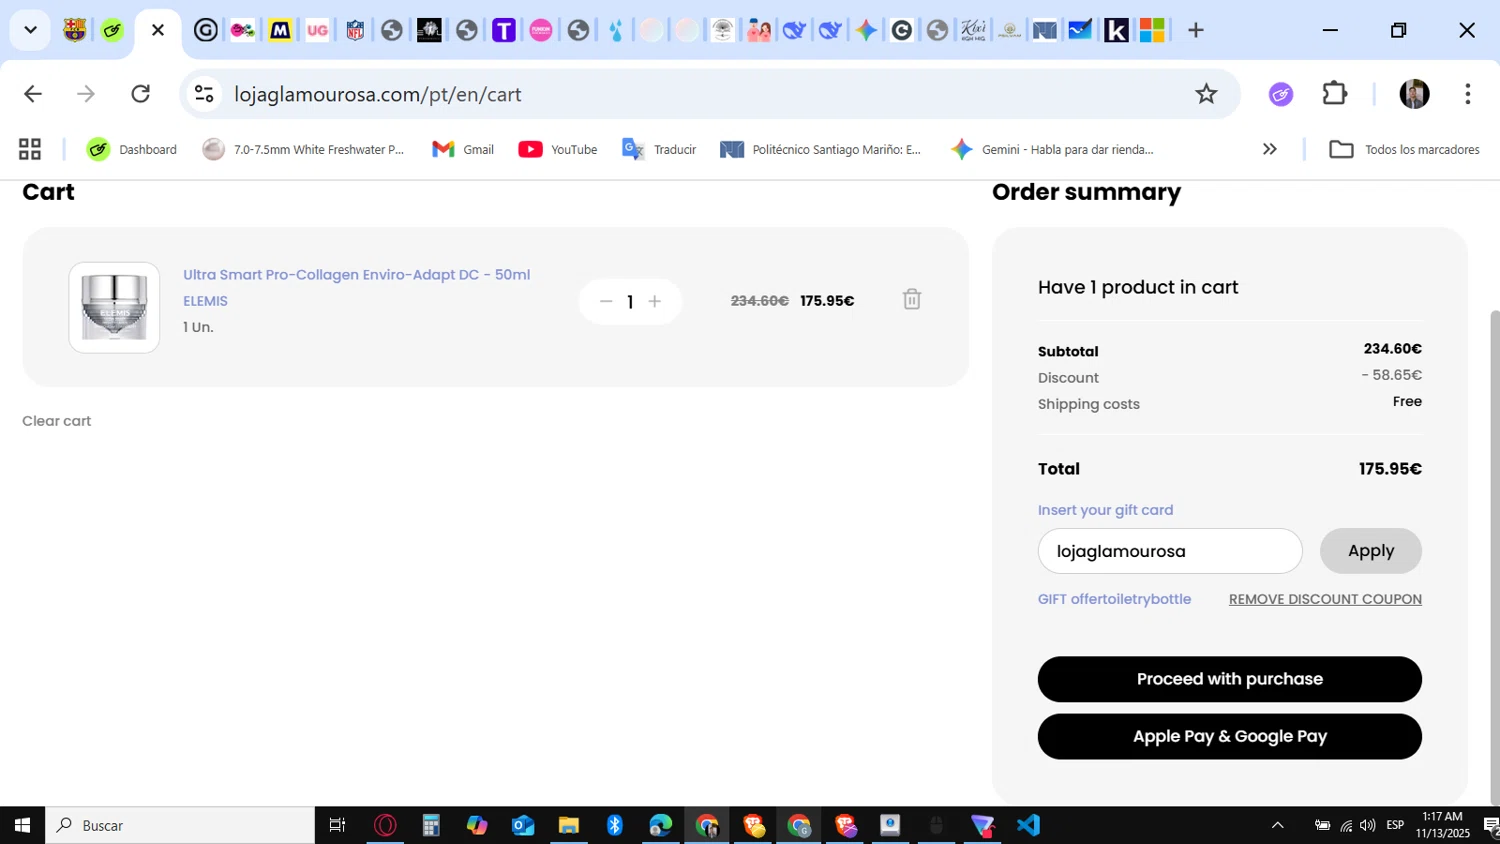Open the Windows Start menu
Image resolution: width=1500 pixels, height=844 pixels.
pos(22,825)
